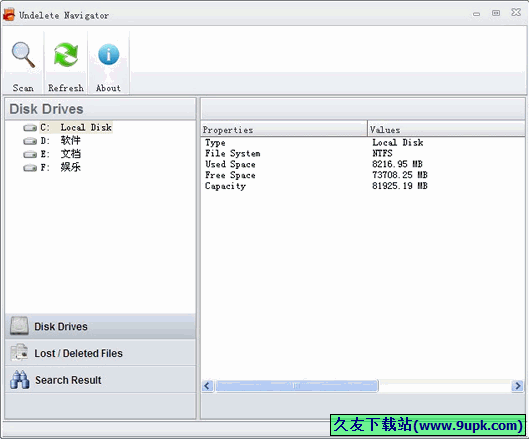
Task: Click the Free Space property row
Action: [363, 175]
